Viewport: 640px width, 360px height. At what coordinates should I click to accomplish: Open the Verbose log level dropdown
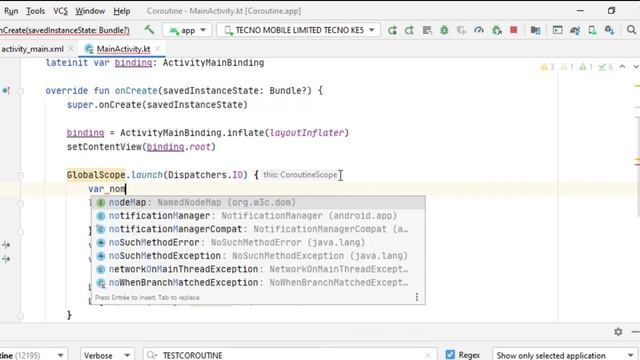click(x=107, y=355)
